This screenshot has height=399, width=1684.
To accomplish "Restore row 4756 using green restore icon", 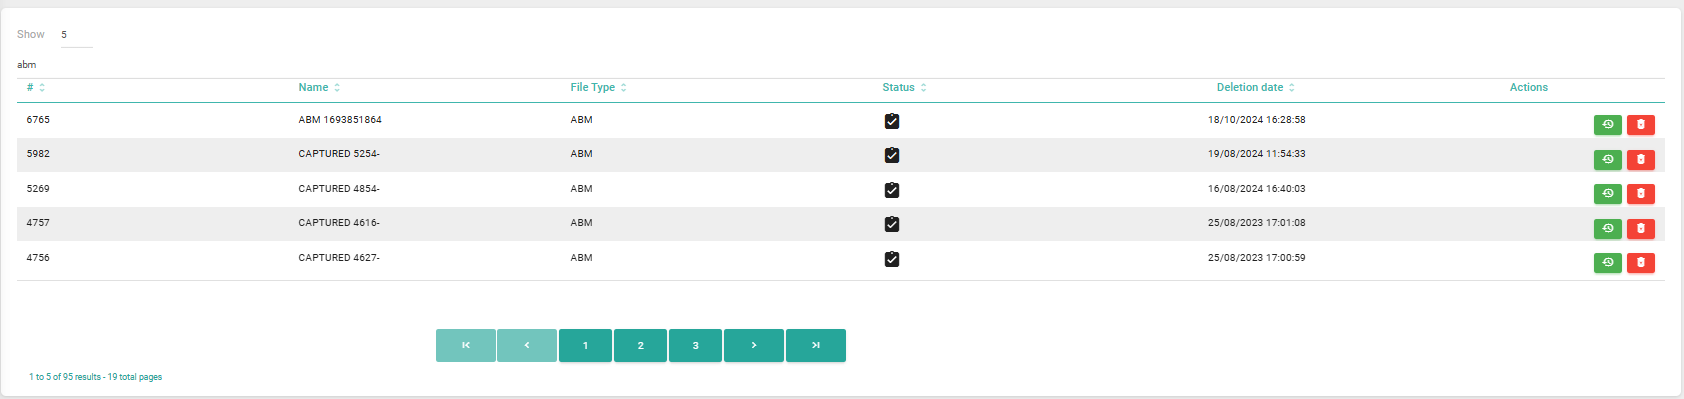I will tap(1607, 263).
